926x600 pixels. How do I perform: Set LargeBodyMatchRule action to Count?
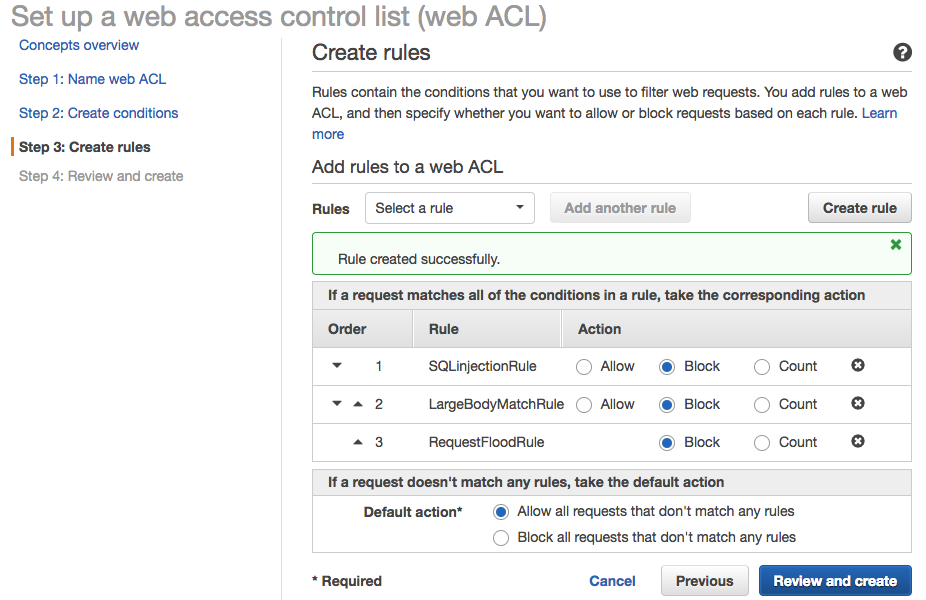pyautogui.click(x=762, y=405)
